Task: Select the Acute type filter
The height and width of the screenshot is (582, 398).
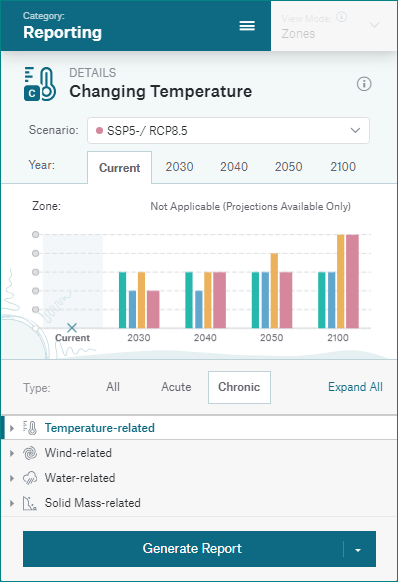Action: (176, 387)
